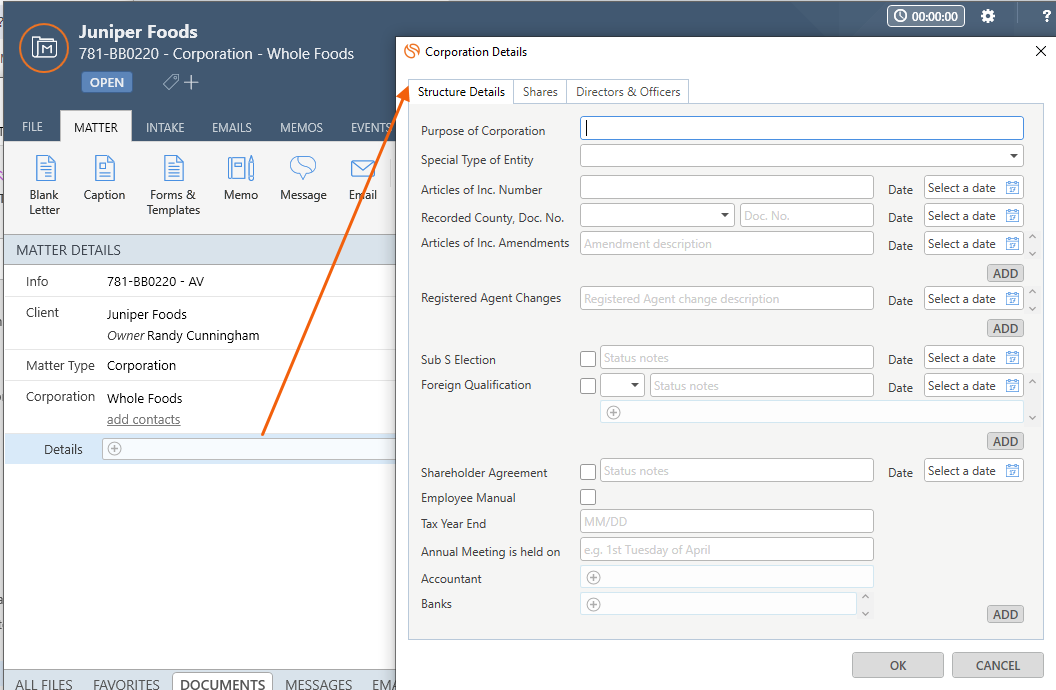Select the Structure Details tab
This screenshot has width=1056, height=690.
(461, 92)
